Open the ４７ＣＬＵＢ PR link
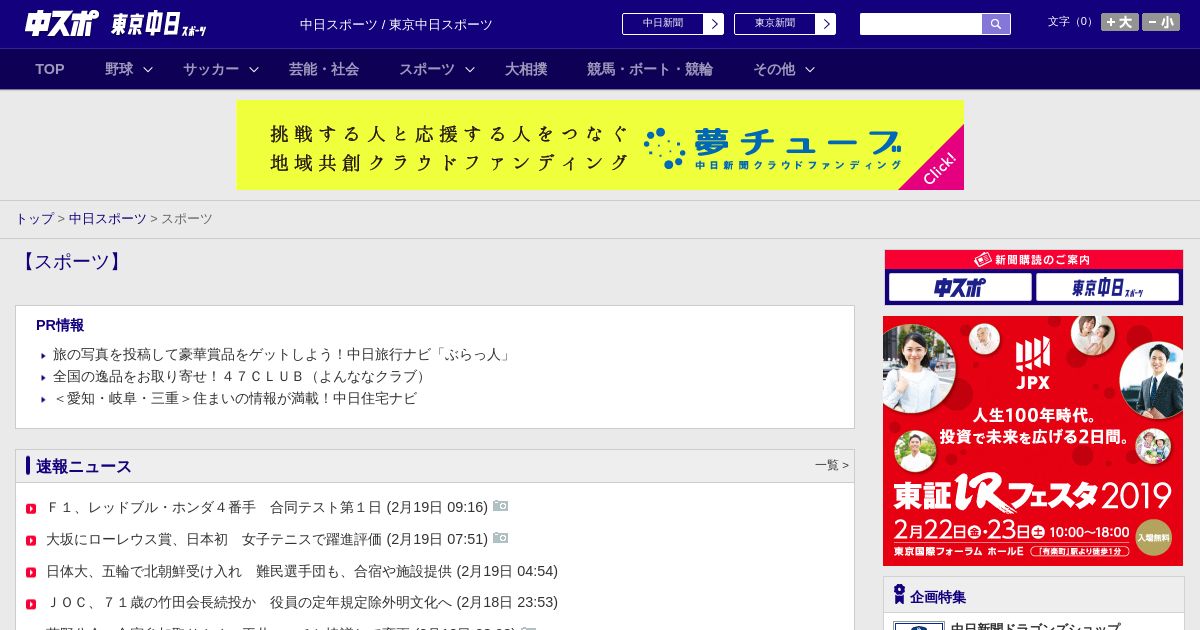Viewport: 1200px width, 630px height. 242,376
